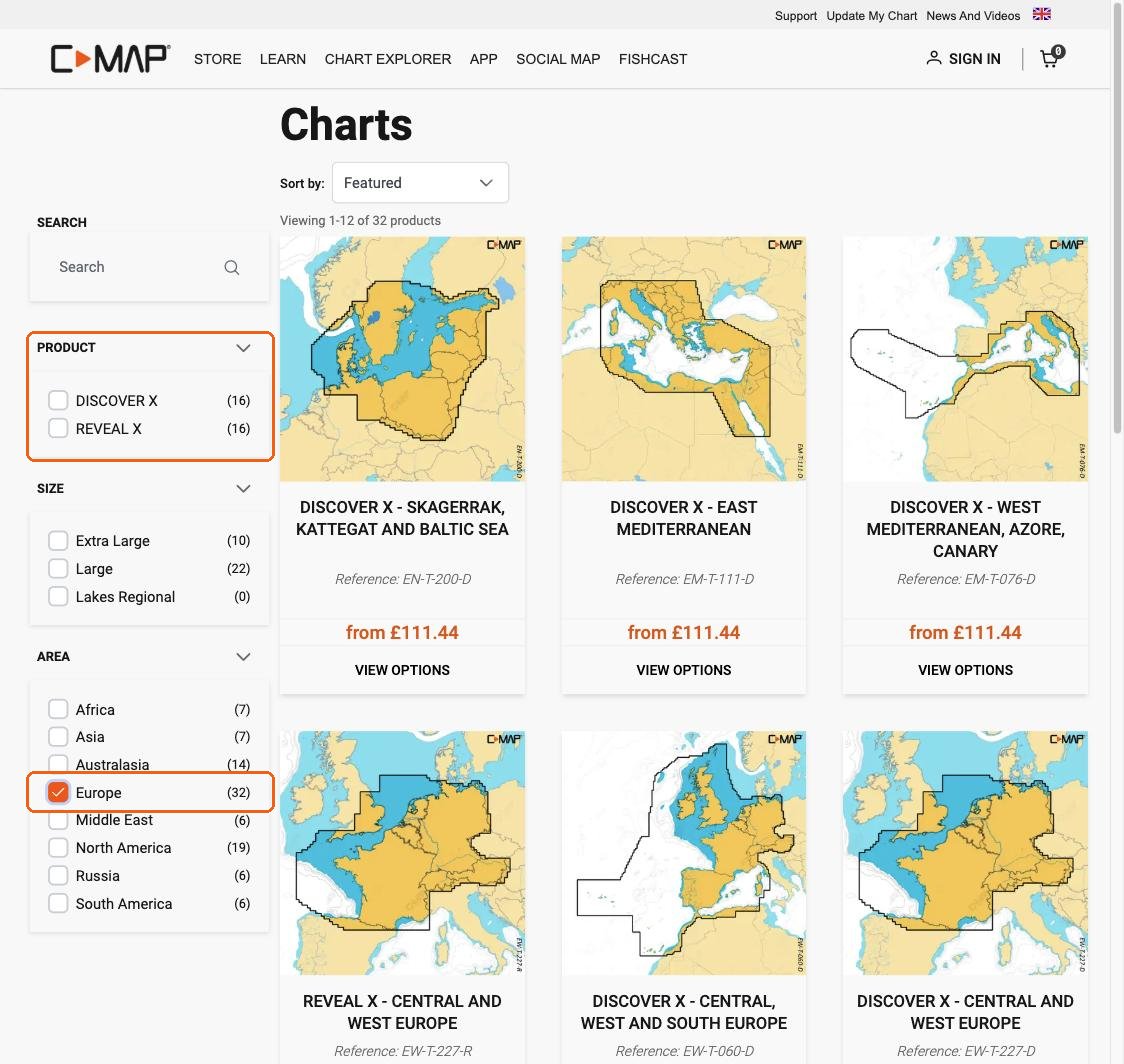
Task: Open News And Videos link
Action: pos(973,16)
